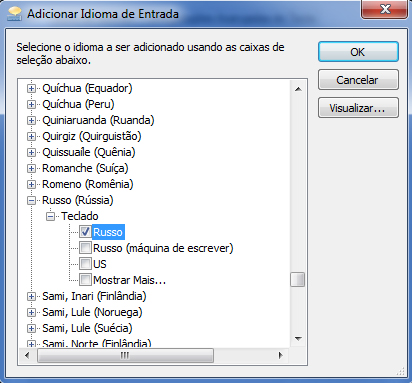
Task: Click the Cancelar button
Action: (x=358, y=80)
